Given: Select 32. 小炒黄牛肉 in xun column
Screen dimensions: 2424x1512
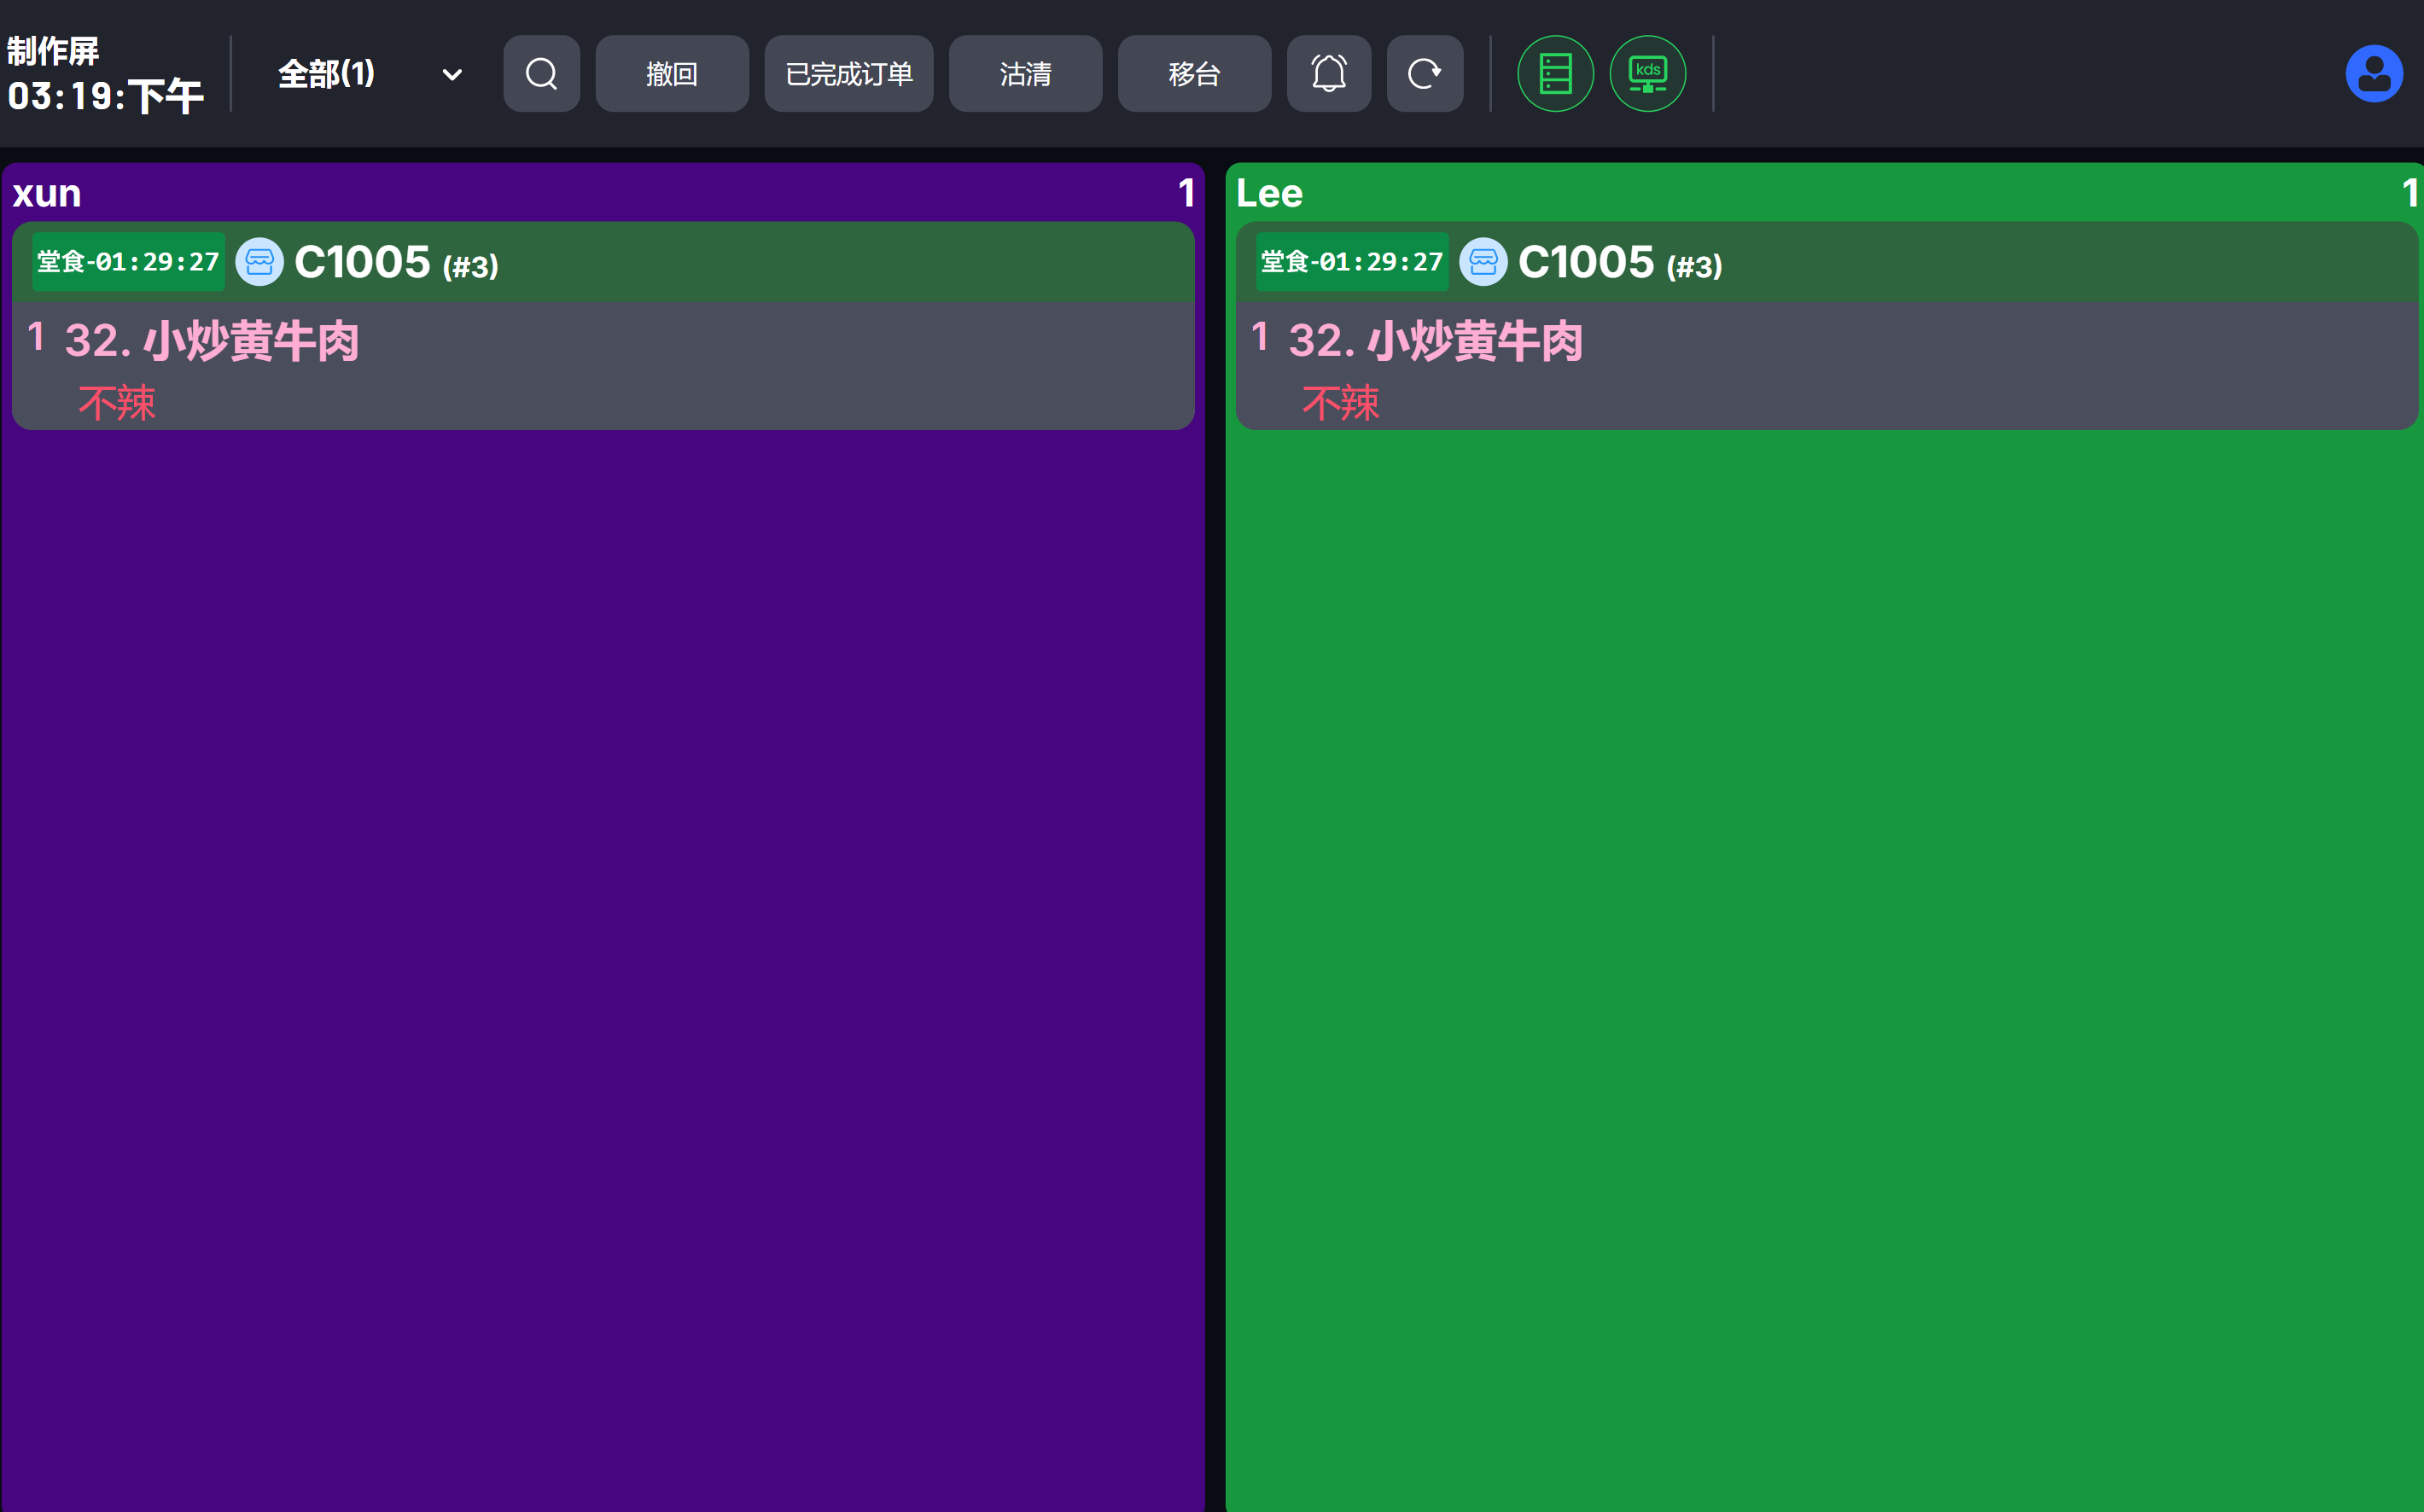Looking at the screenshot, I should (212, 341).
